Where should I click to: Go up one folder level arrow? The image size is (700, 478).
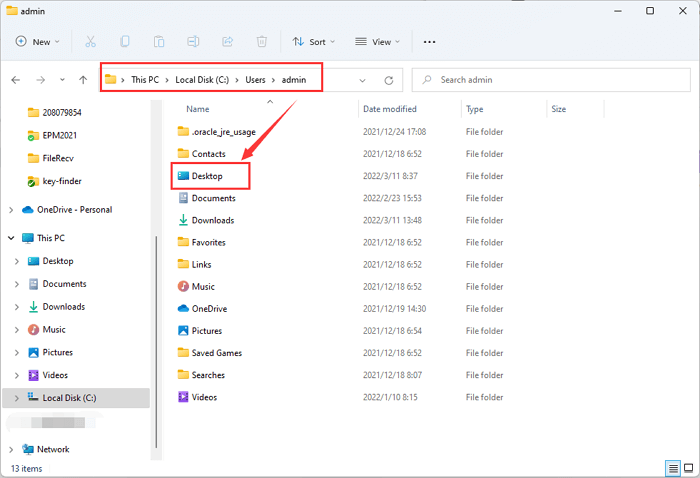pos(83,80)
